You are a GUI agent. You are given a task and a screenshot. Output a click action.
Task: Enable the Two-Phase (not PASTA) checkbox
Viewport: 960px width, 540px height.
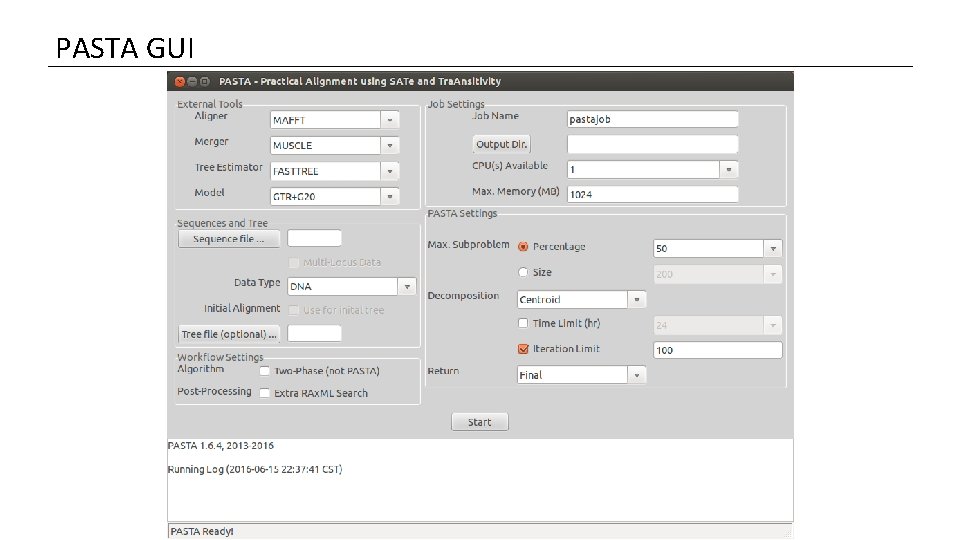(264, 371)
